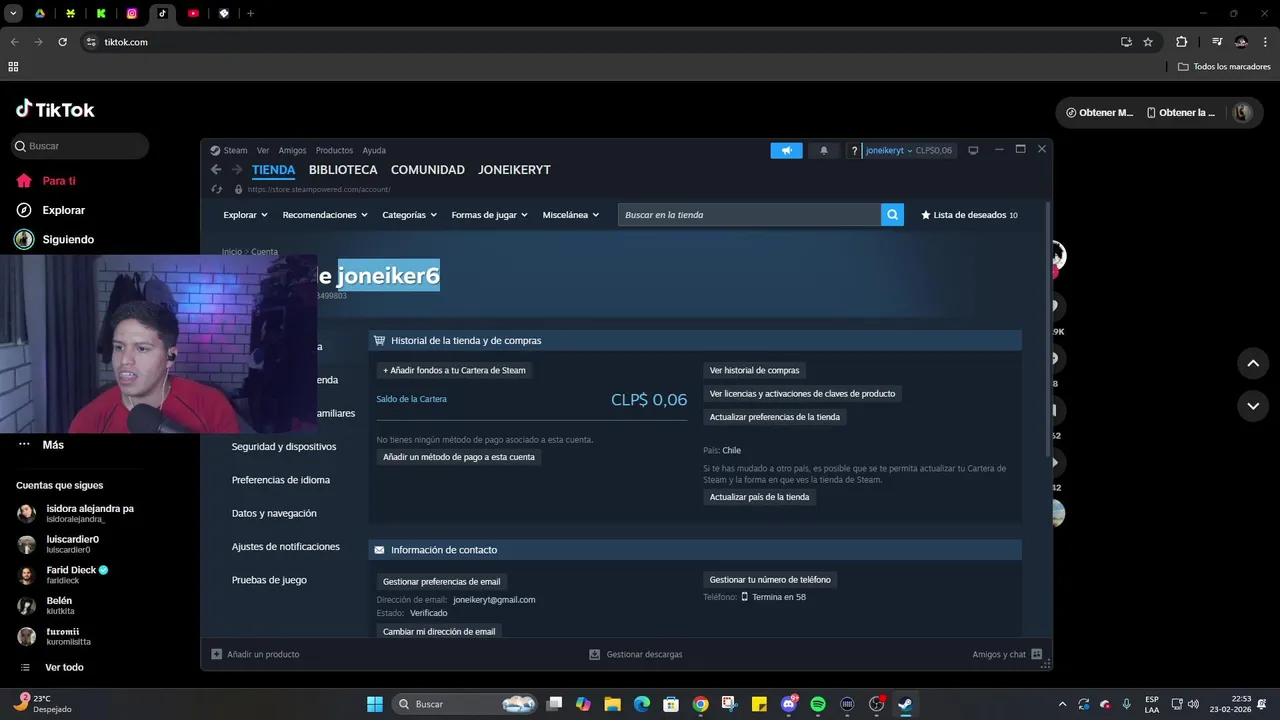The width and height of the screenshot is (1280, 720).
Task: Open Seguridad y dispositivos settings
Action: pos(284,446)
